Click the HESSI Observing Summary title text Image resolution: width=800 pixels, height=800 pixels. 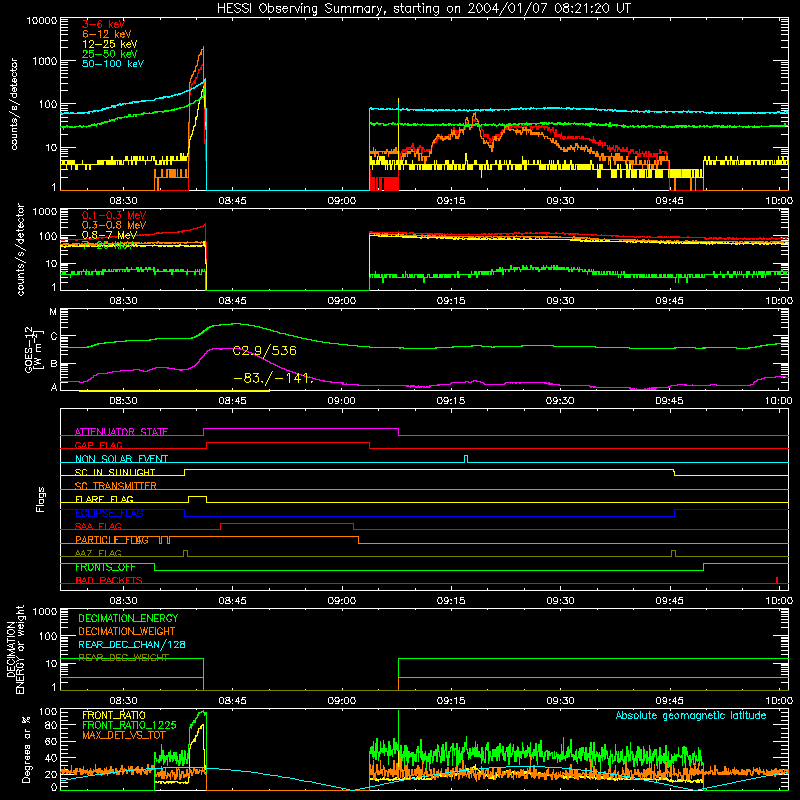[424, 9]
